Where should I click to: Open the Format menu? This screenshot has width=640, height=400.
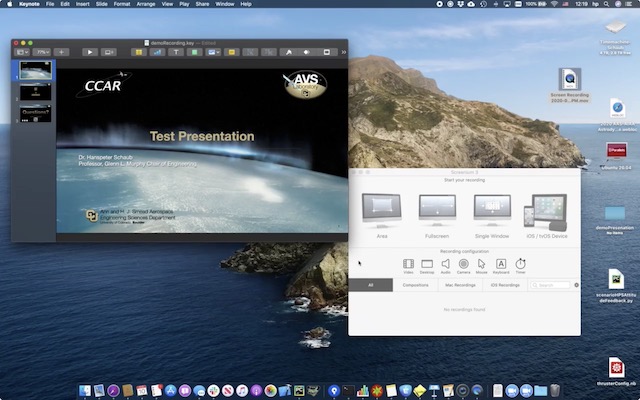coord(122,4)
